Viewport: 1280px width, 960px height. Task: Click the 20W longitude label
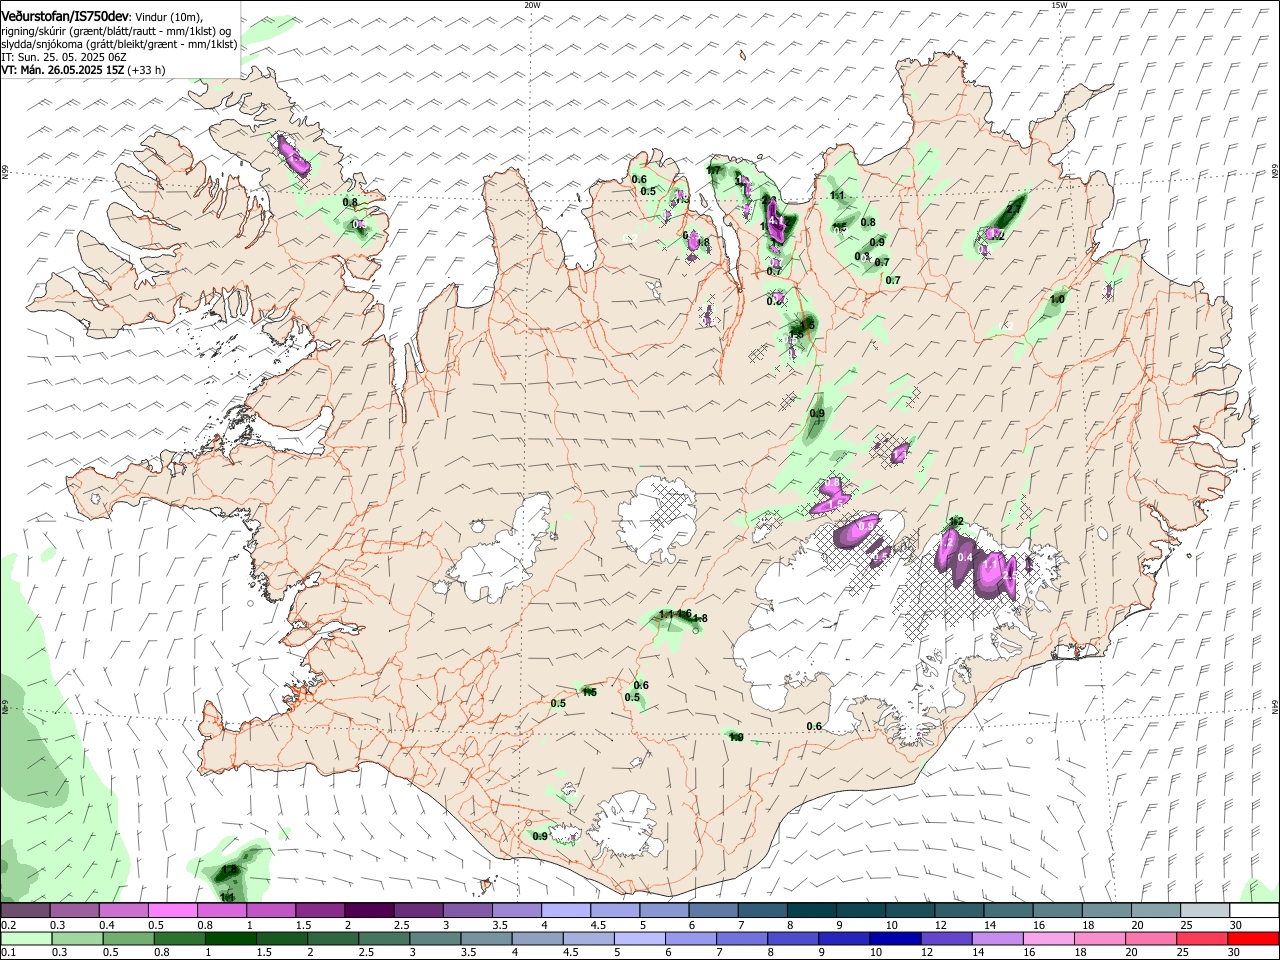[x=532, y=5]
